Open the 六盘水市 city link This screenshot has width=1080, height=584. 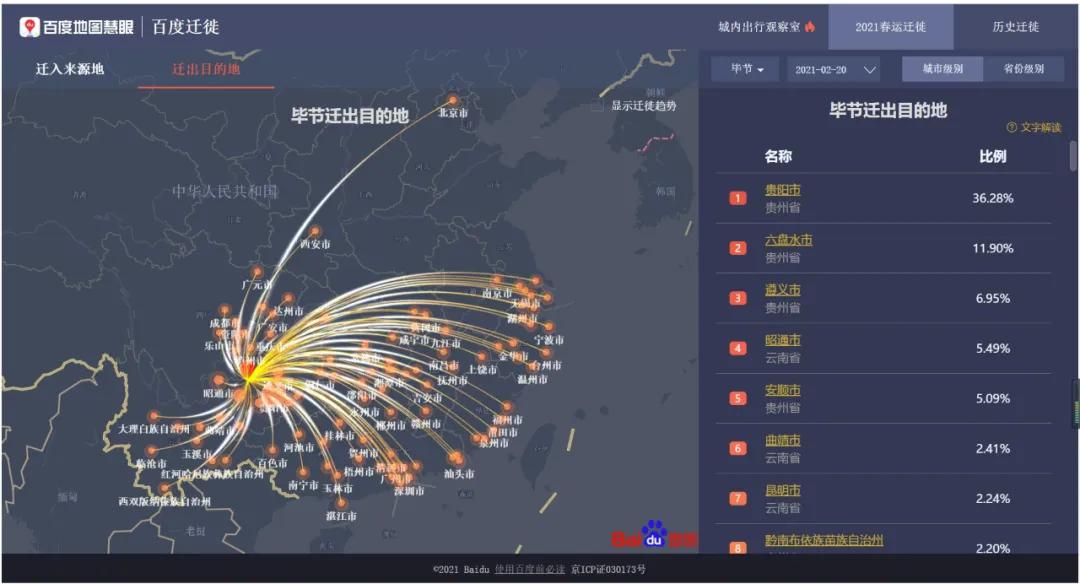(789, 240)
